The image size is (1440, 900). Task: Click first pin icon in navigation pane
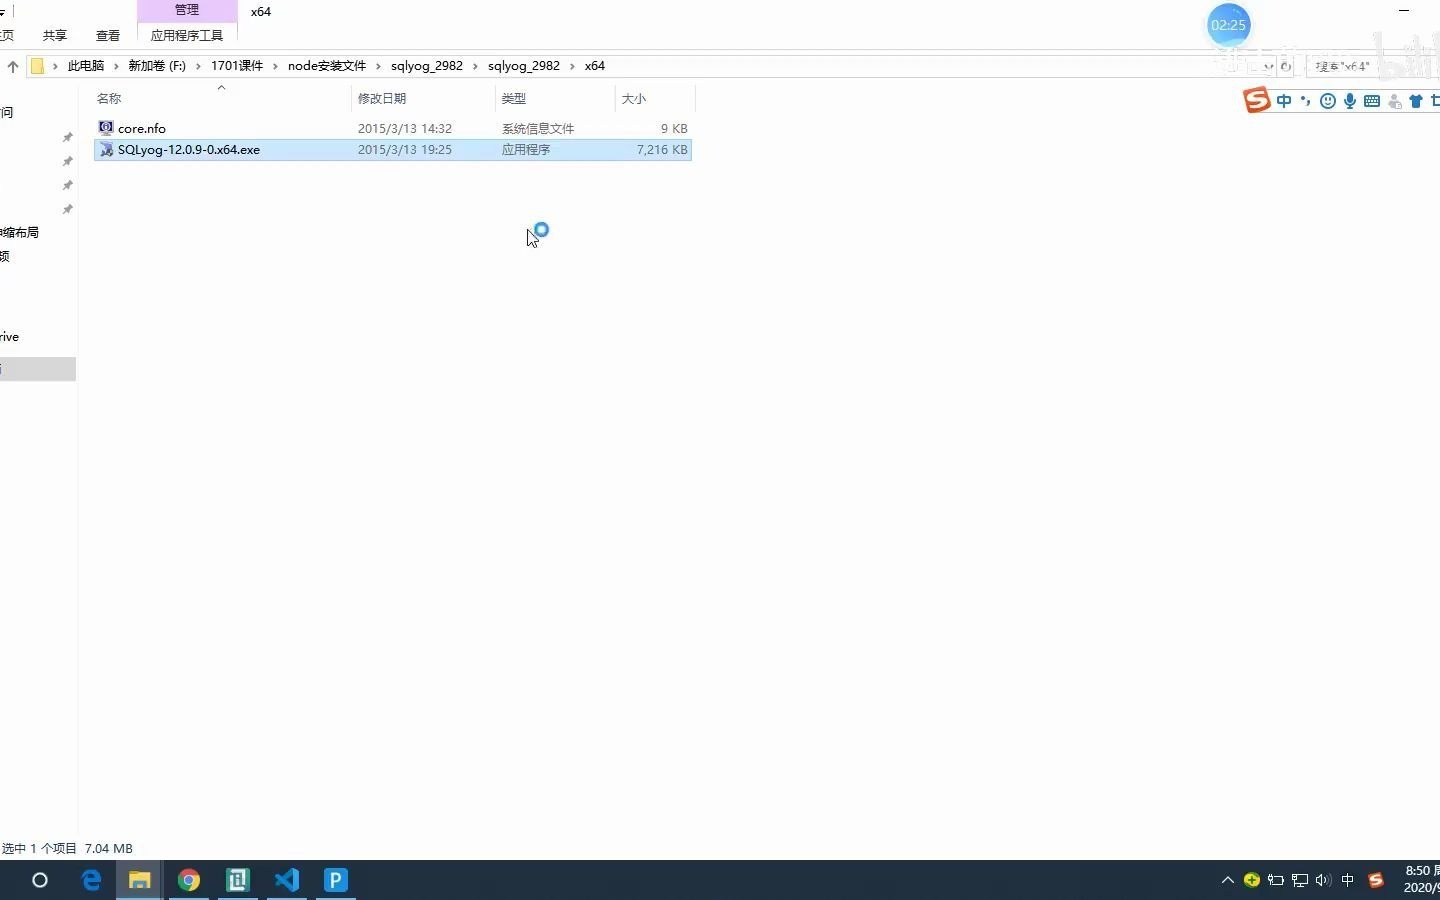tap(67, 137)
